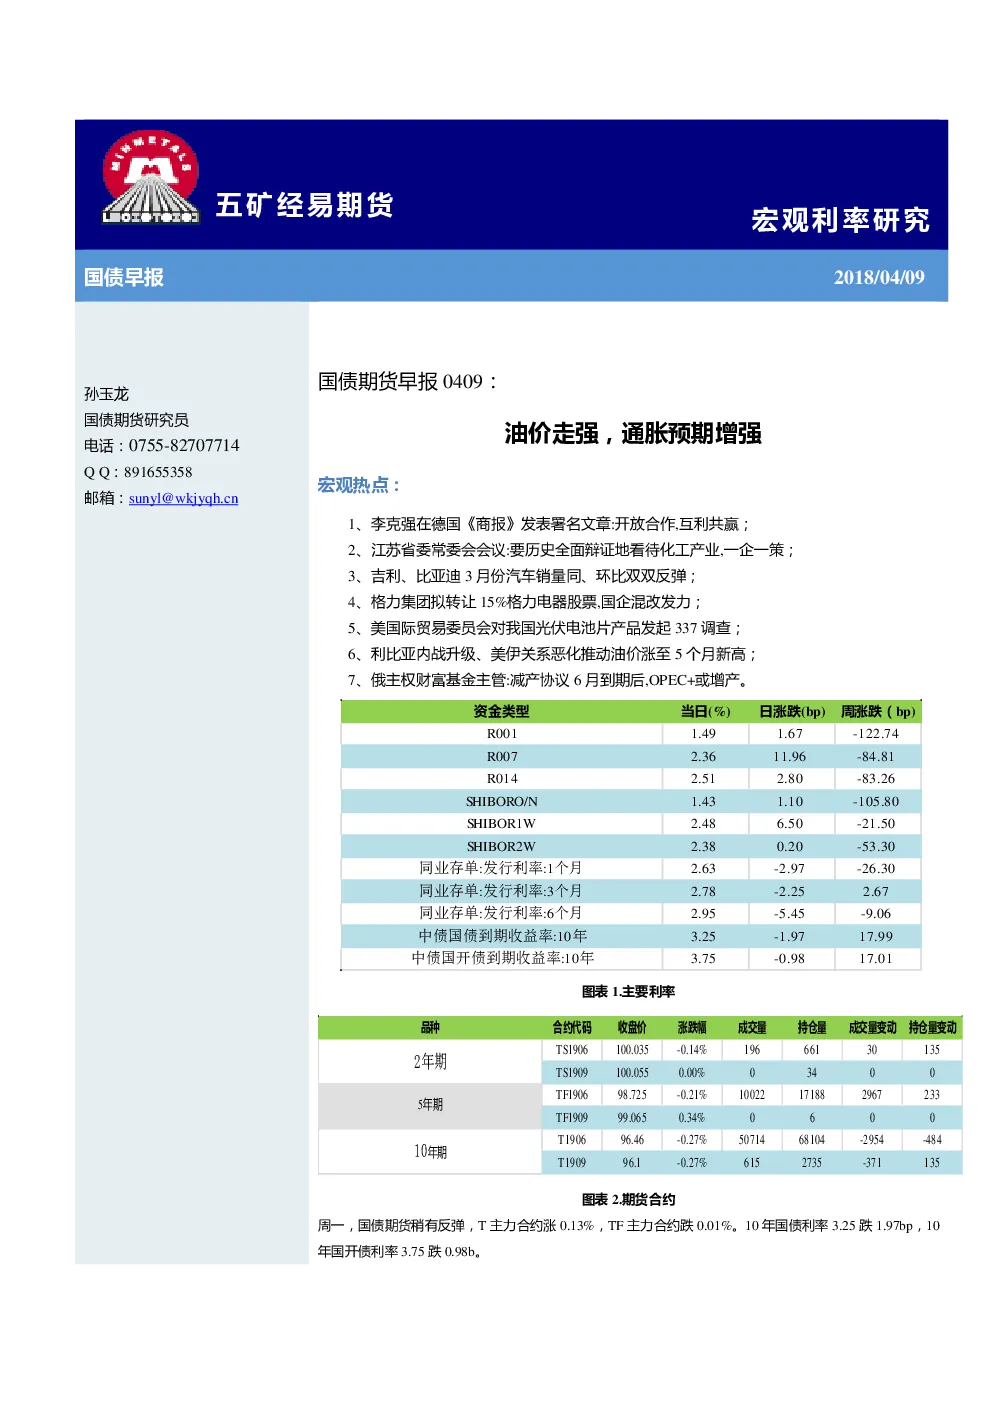Click the R001 weekly change -122.74
Viewport: 992px width, 1403px height.
click(x=876, y=734)
